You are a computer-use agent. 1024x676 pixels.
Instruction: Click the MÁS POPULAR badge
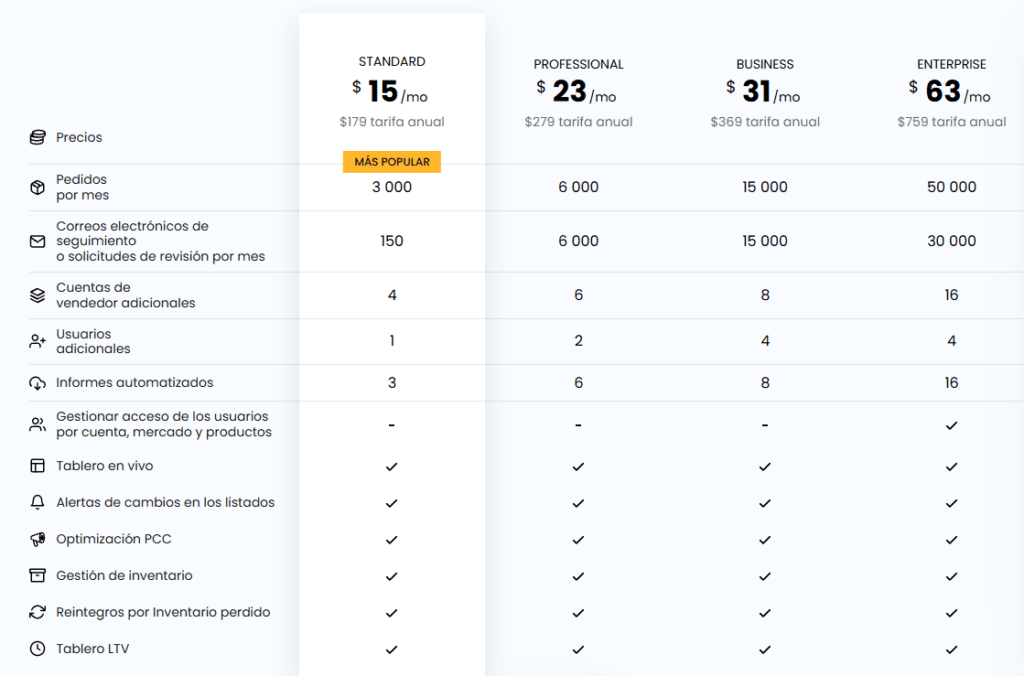tap(391, 161)
